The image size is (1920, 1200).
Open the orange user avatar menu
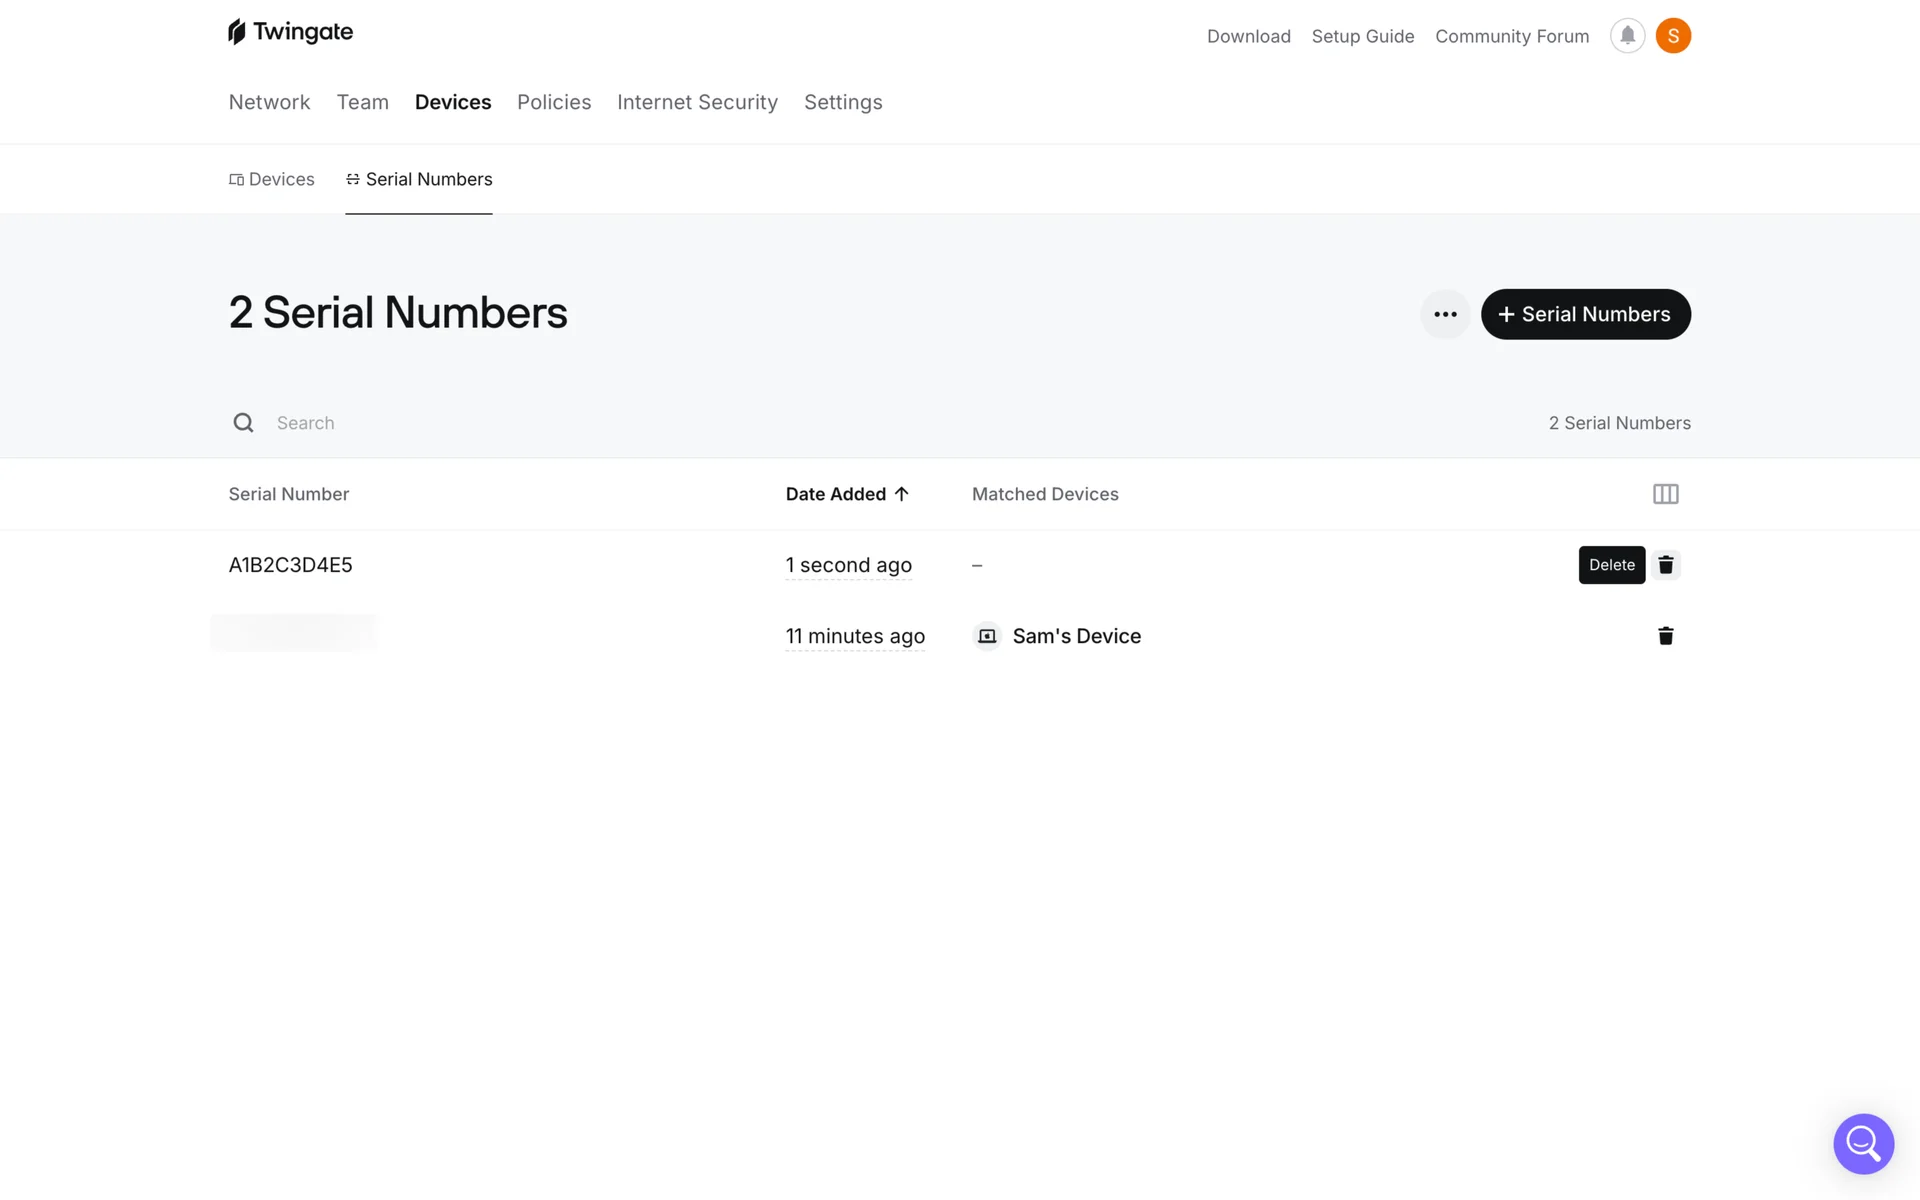point(1673,36)
